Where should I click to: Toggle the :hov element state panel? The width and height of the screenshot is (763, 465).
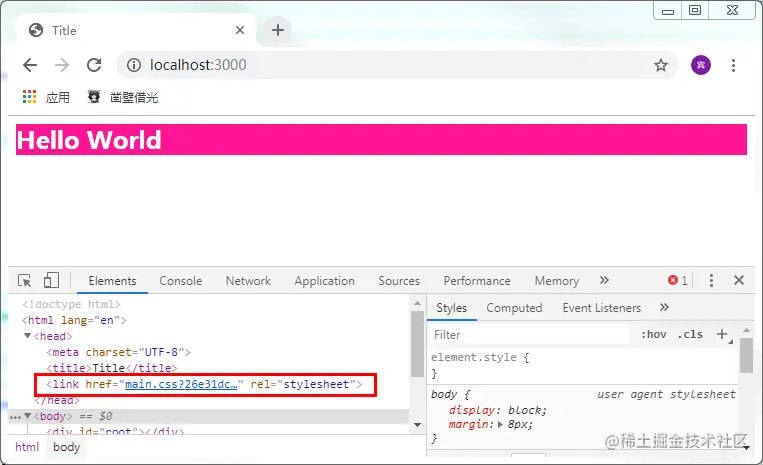pos(654,335)
